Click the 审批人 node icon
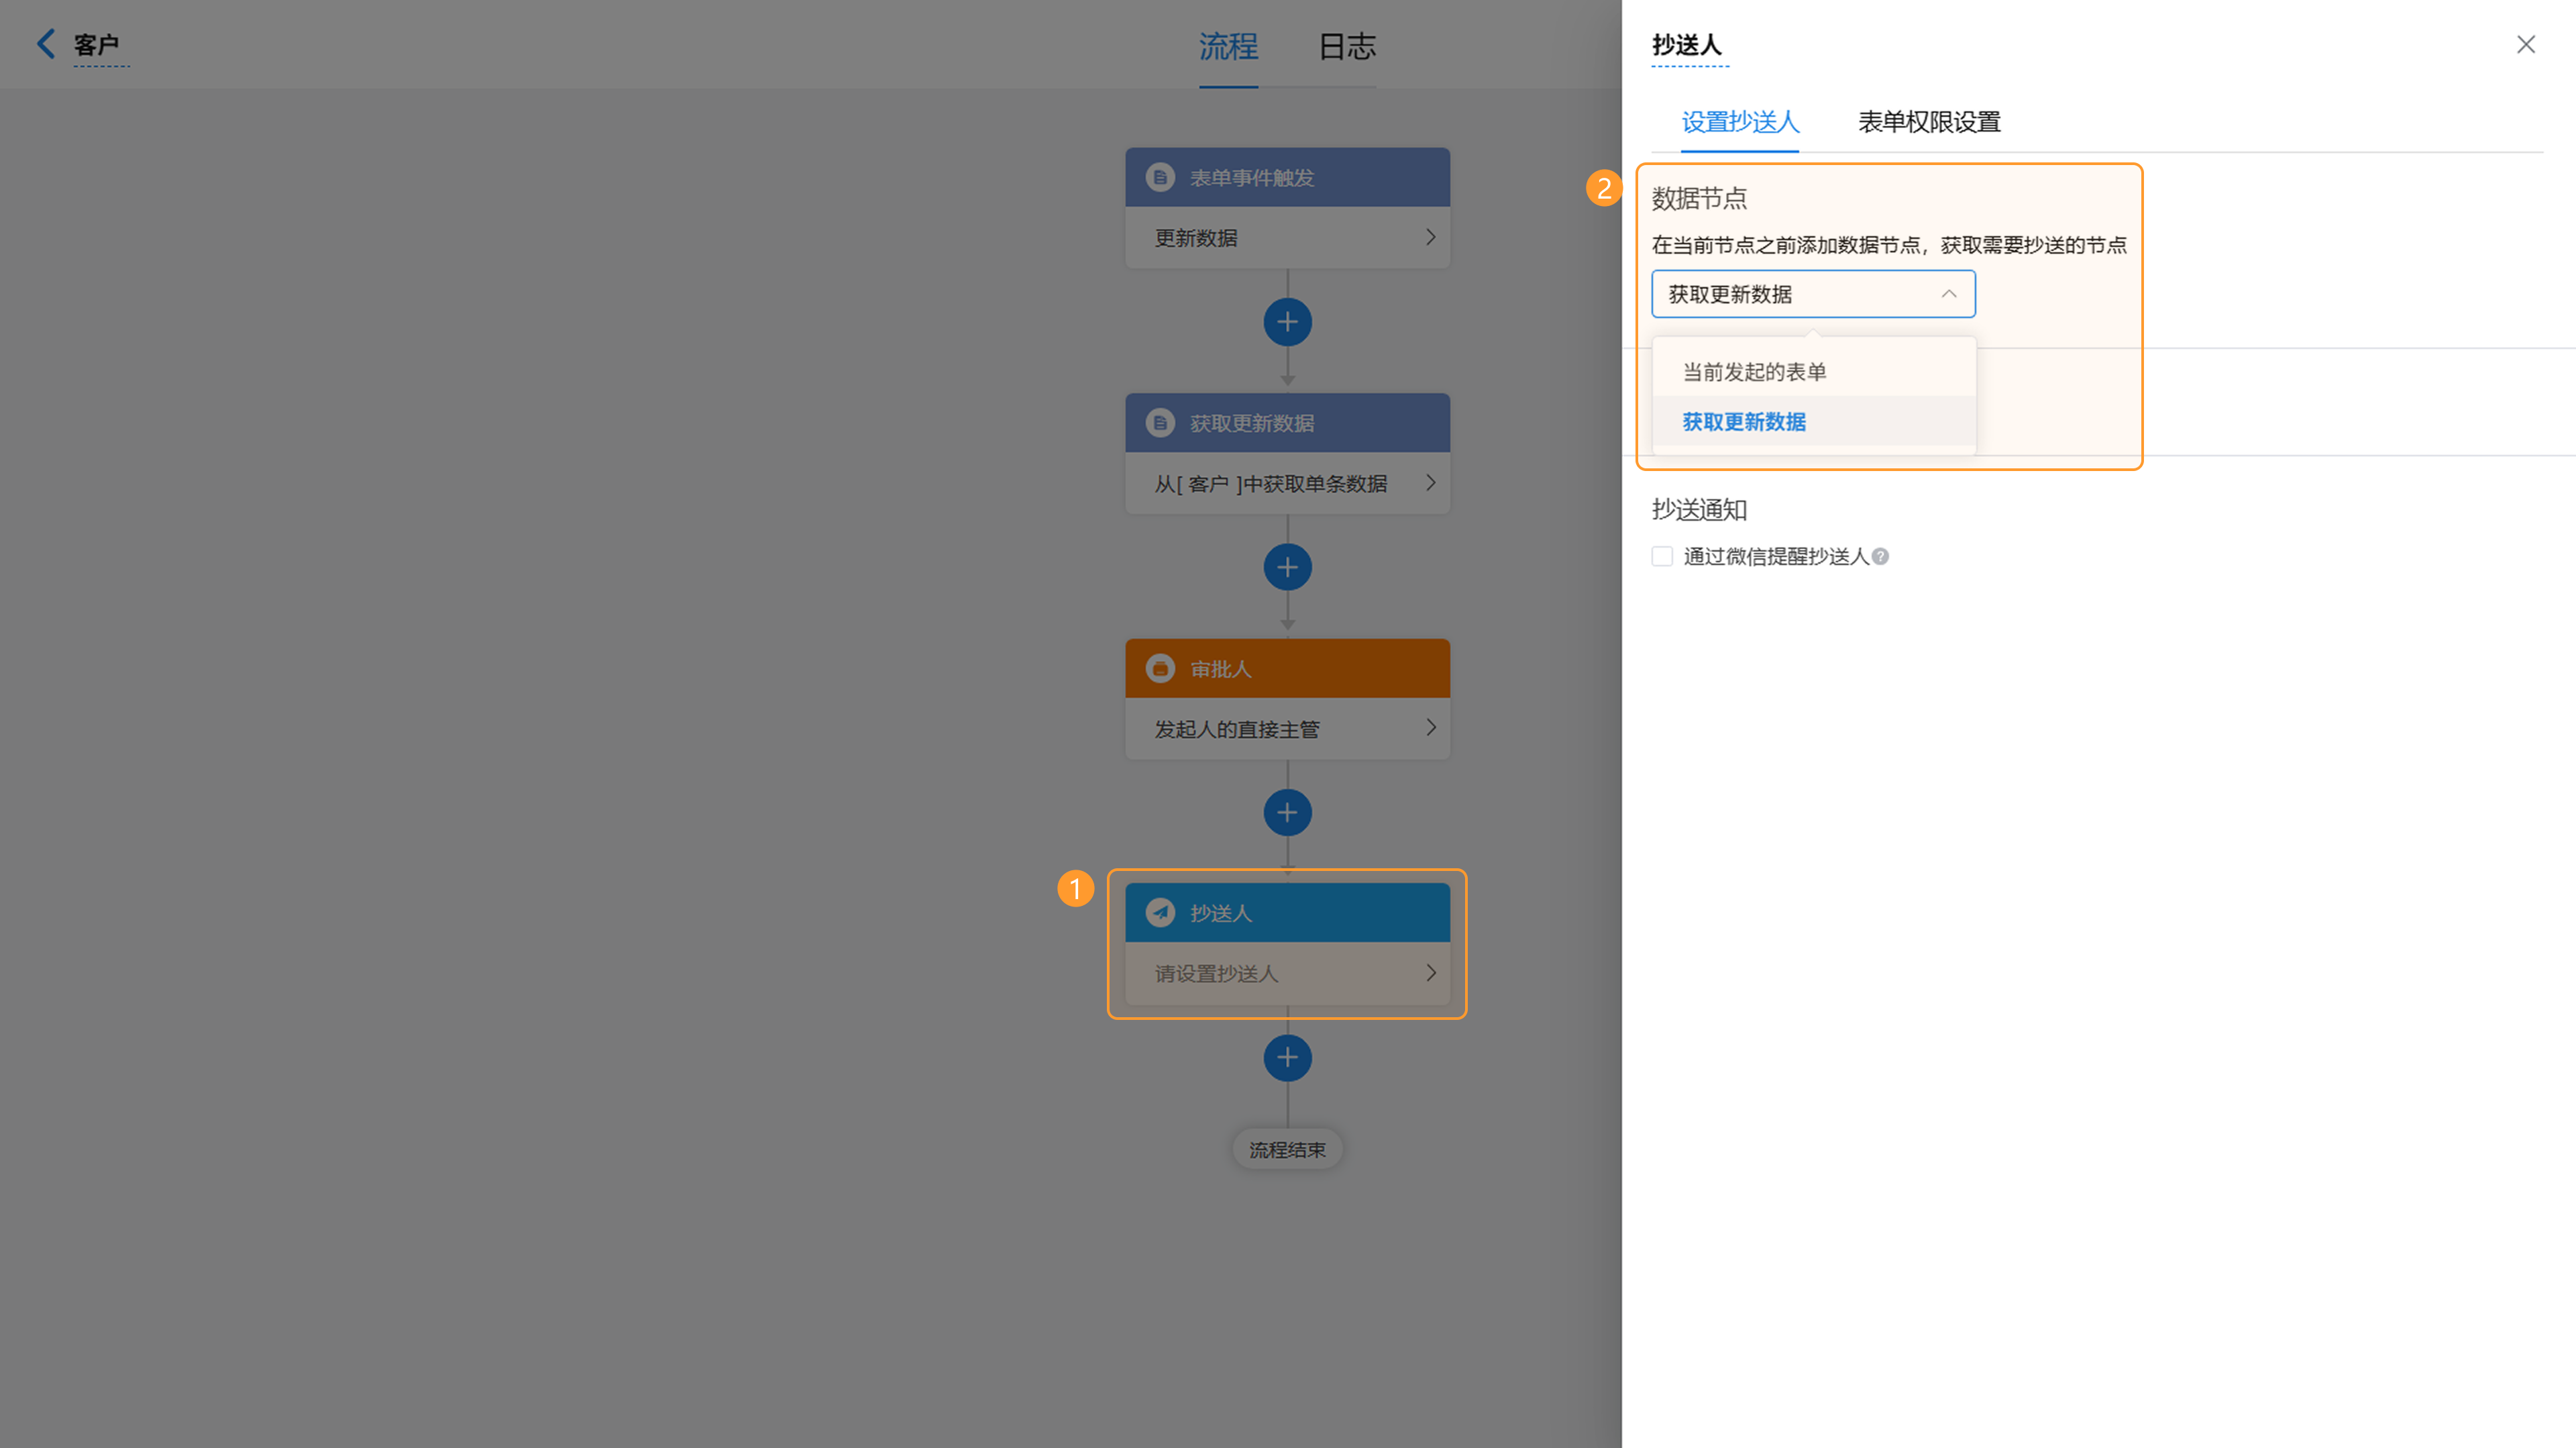This screenshot has height=1448, width=2576. click(1160, 669)
